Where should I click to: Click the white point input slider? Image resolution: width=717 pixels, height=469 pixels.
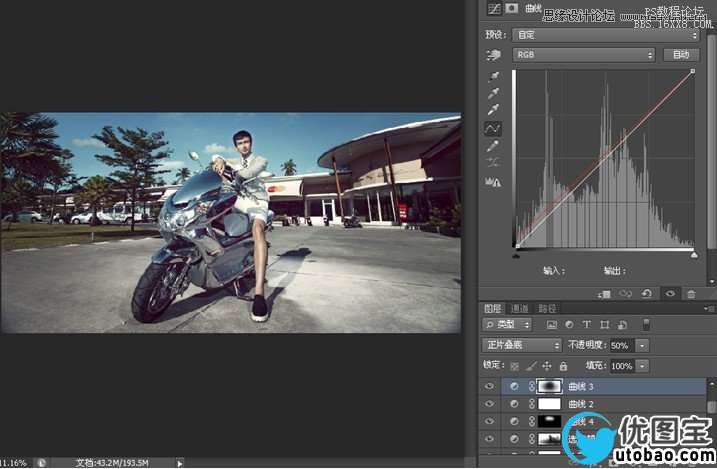pyautogui.click(x=694, y=255)
